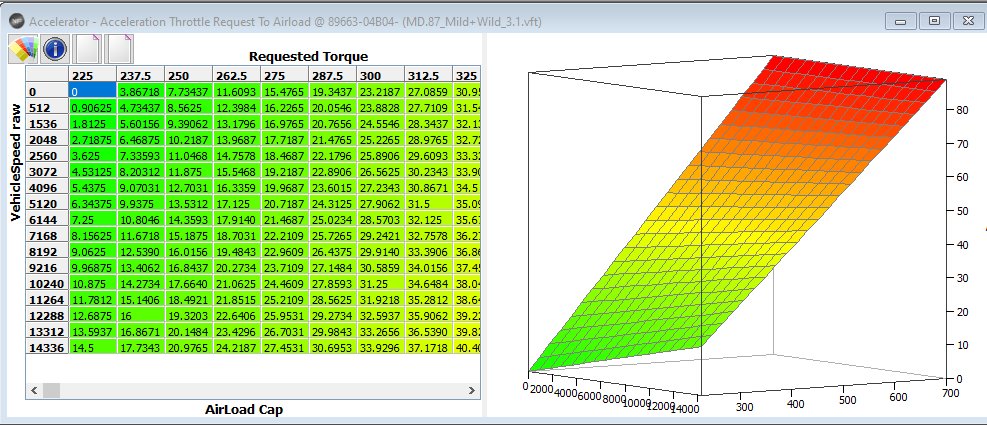Click cell 31.25 in row 10240
This screenshot has height=427, width=987.
pyautogui.click(x=380, y=283)
